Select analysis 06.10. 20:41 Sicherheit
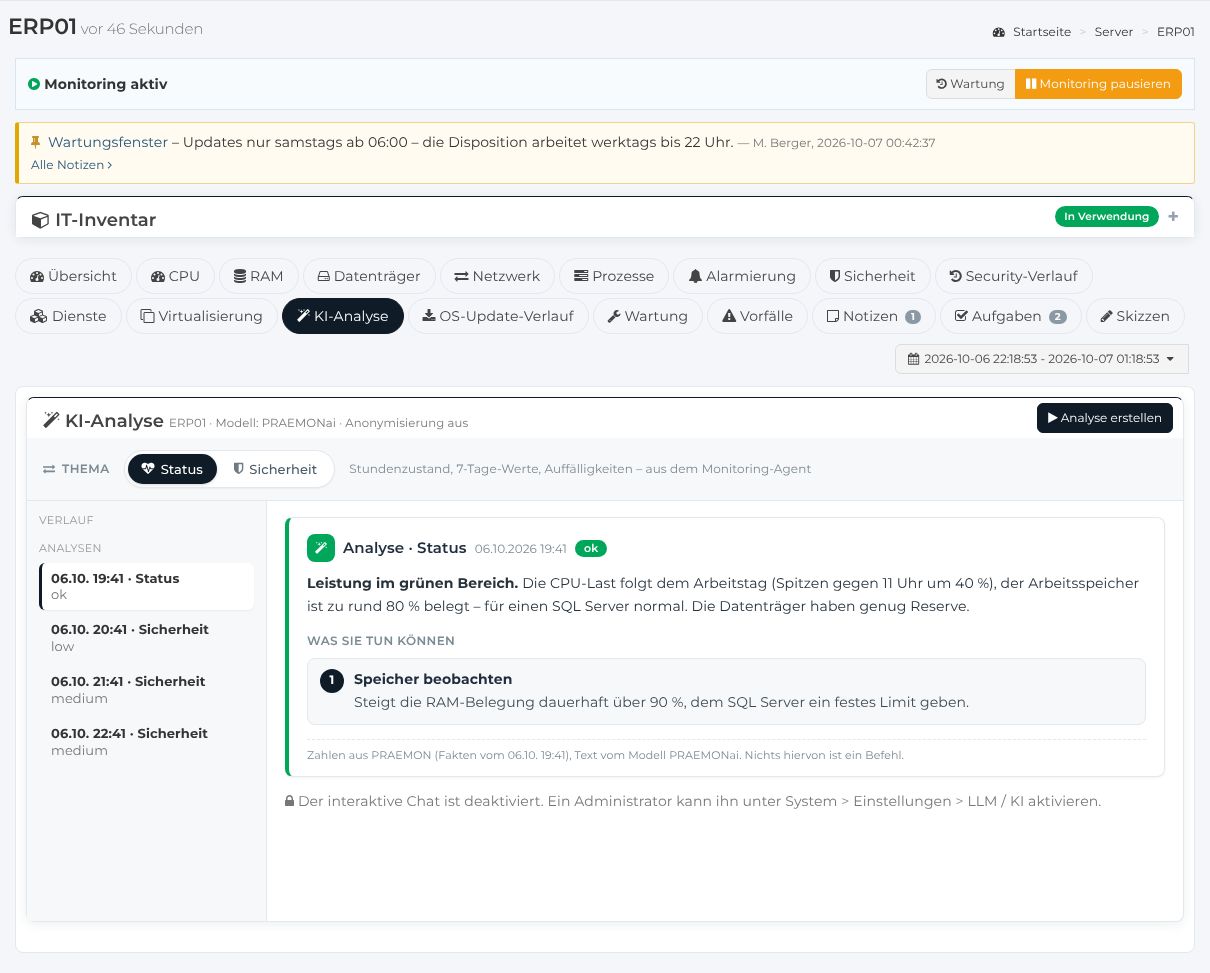 pyautogui.click(x=146, y=638)
